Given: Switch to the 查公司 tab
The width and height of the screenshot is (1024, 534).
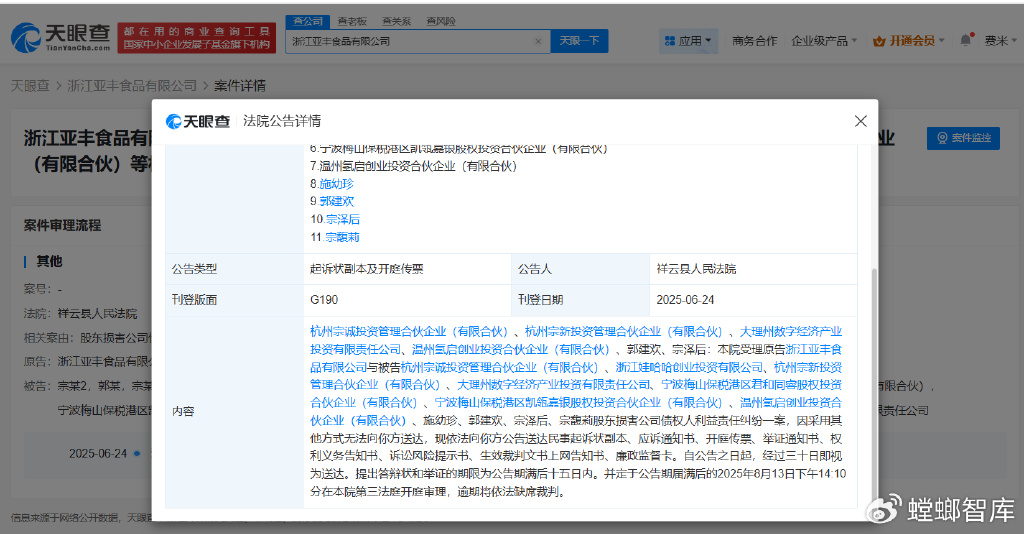Looking at the screenshot, I should click(x=308, y=21).
